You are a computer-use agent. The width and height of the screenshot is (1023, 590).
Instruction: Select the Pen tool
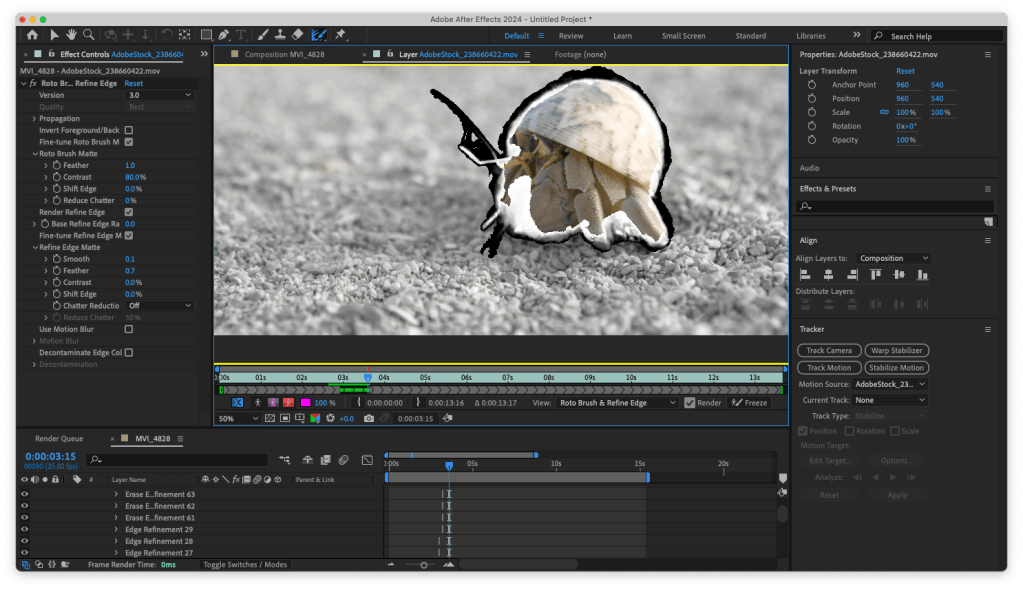224,35
